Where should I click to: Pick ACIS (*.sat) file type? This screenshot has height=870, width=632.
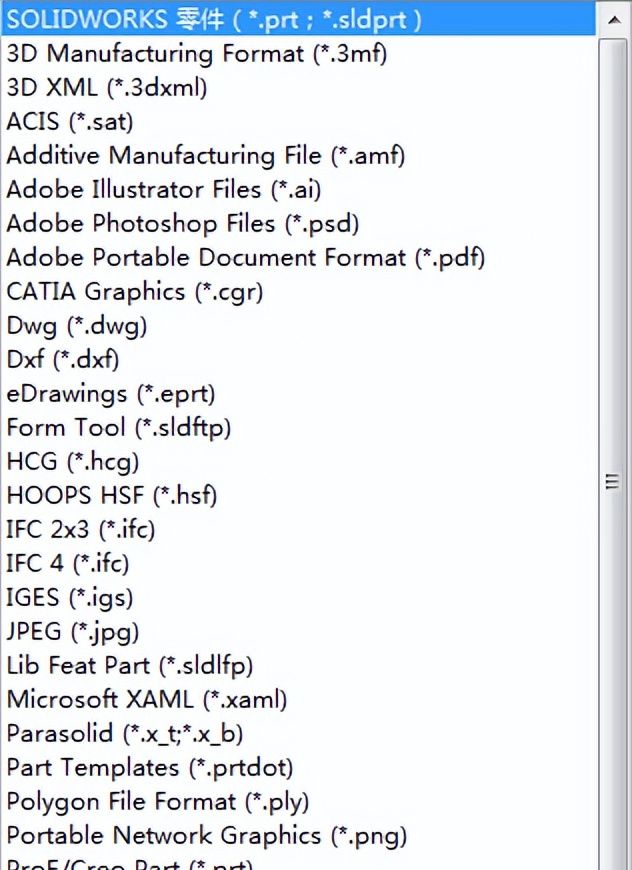tap(70, 121)
